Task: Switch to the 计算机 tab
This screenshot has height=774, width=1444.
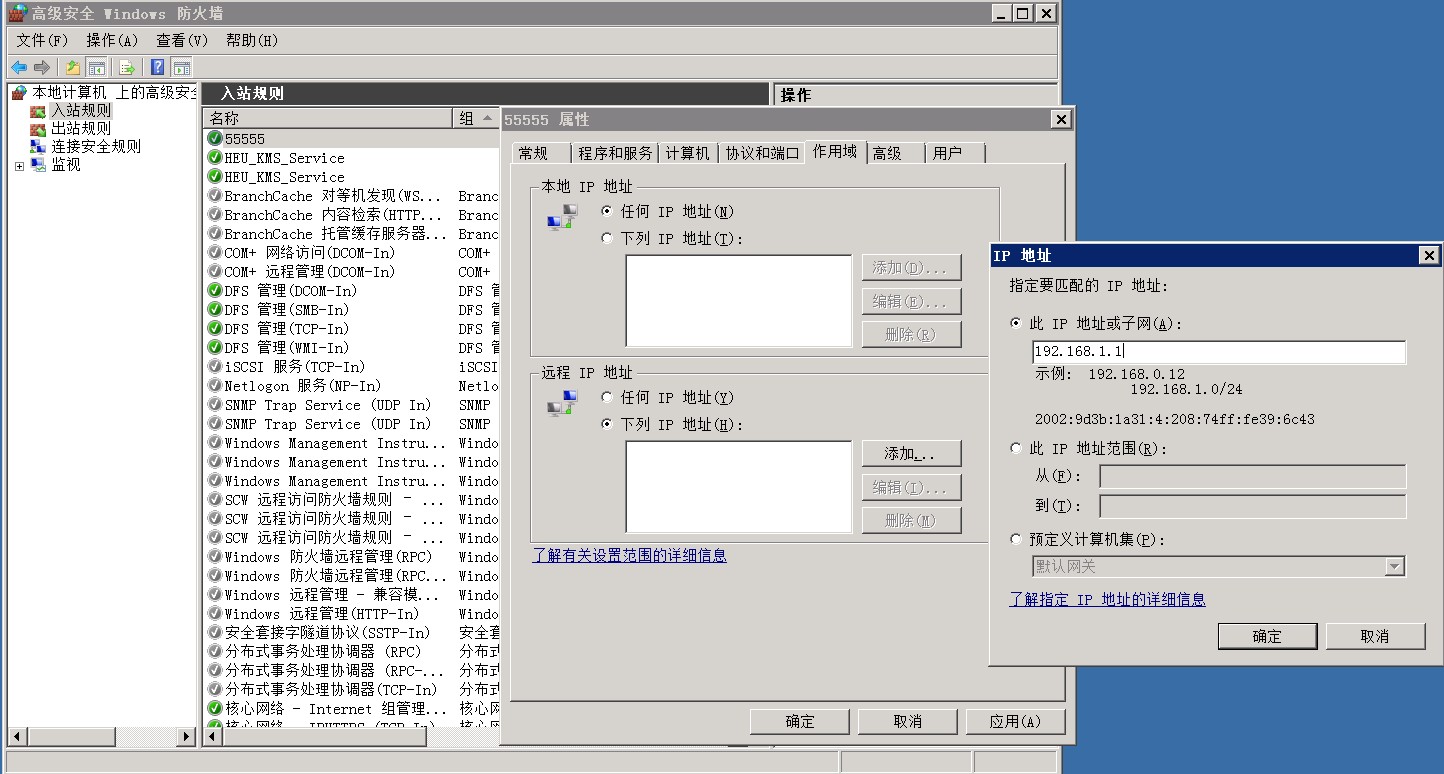Action: (x=688, y=153)
